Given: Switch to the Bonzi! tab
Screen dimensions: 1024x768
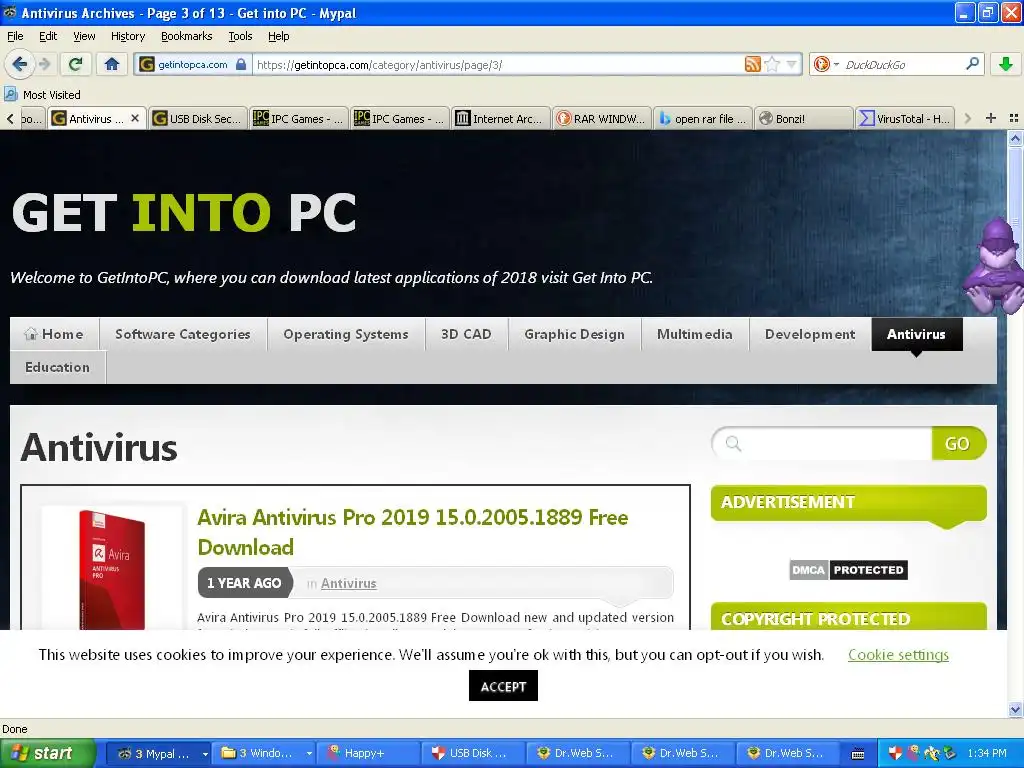Looking at the screenshot, I should pos(804,119).
